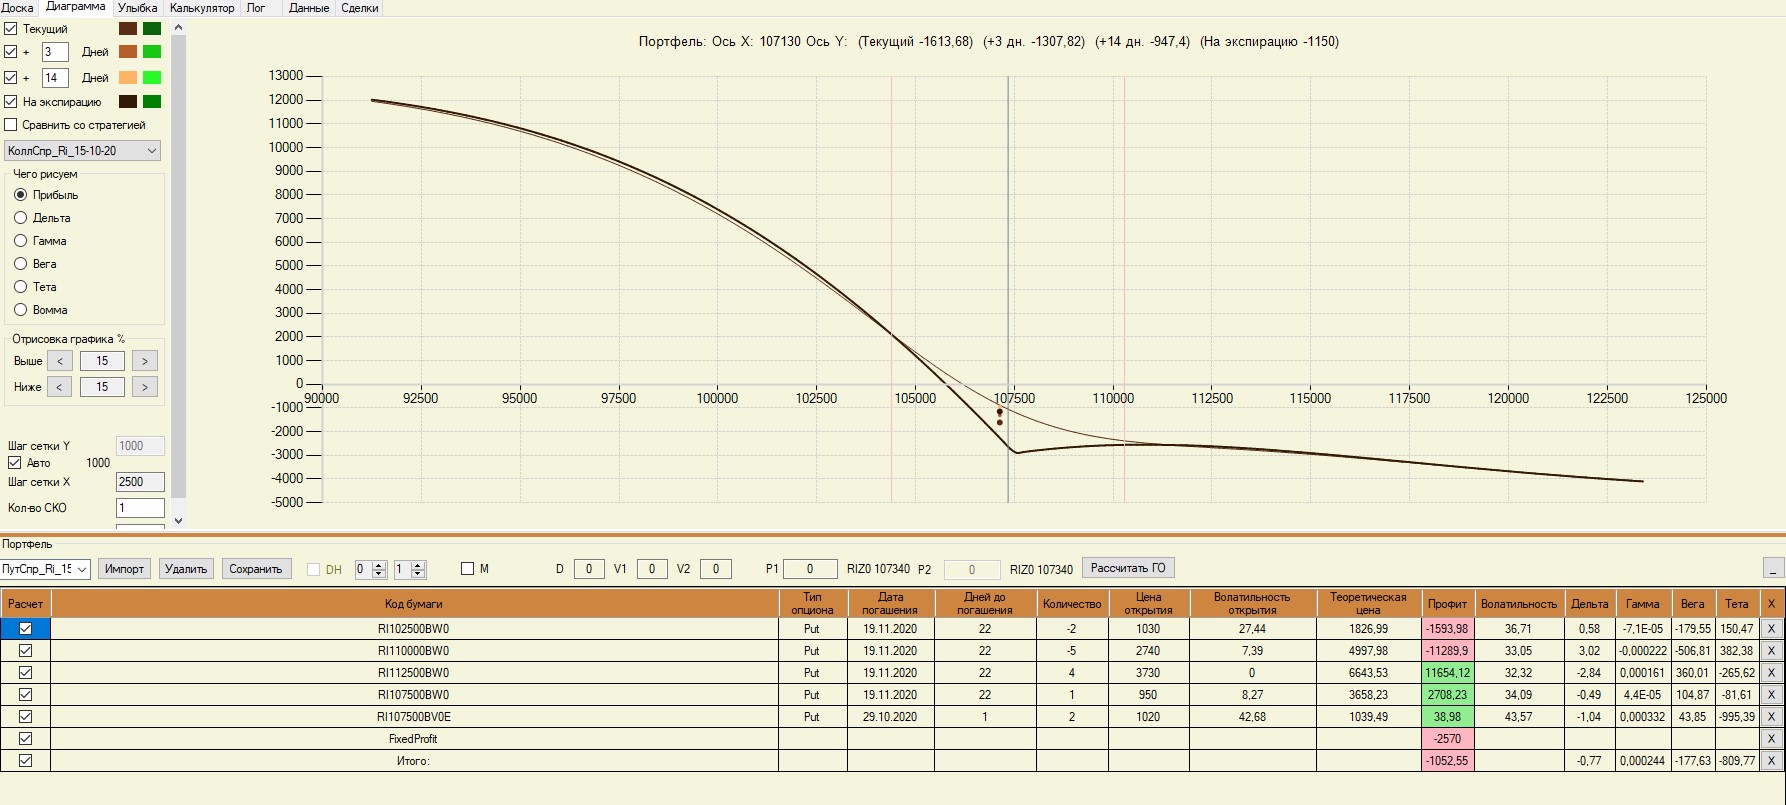1786x805 pixels.
Task: Uncheck the На экспирацию checkbox
Action: coord(11,102)
